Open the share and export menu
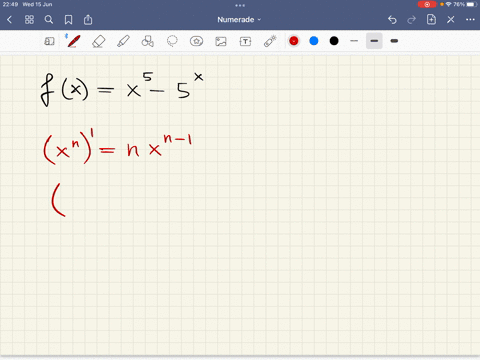This screenshot has width=480, height=360. [88, 19]
